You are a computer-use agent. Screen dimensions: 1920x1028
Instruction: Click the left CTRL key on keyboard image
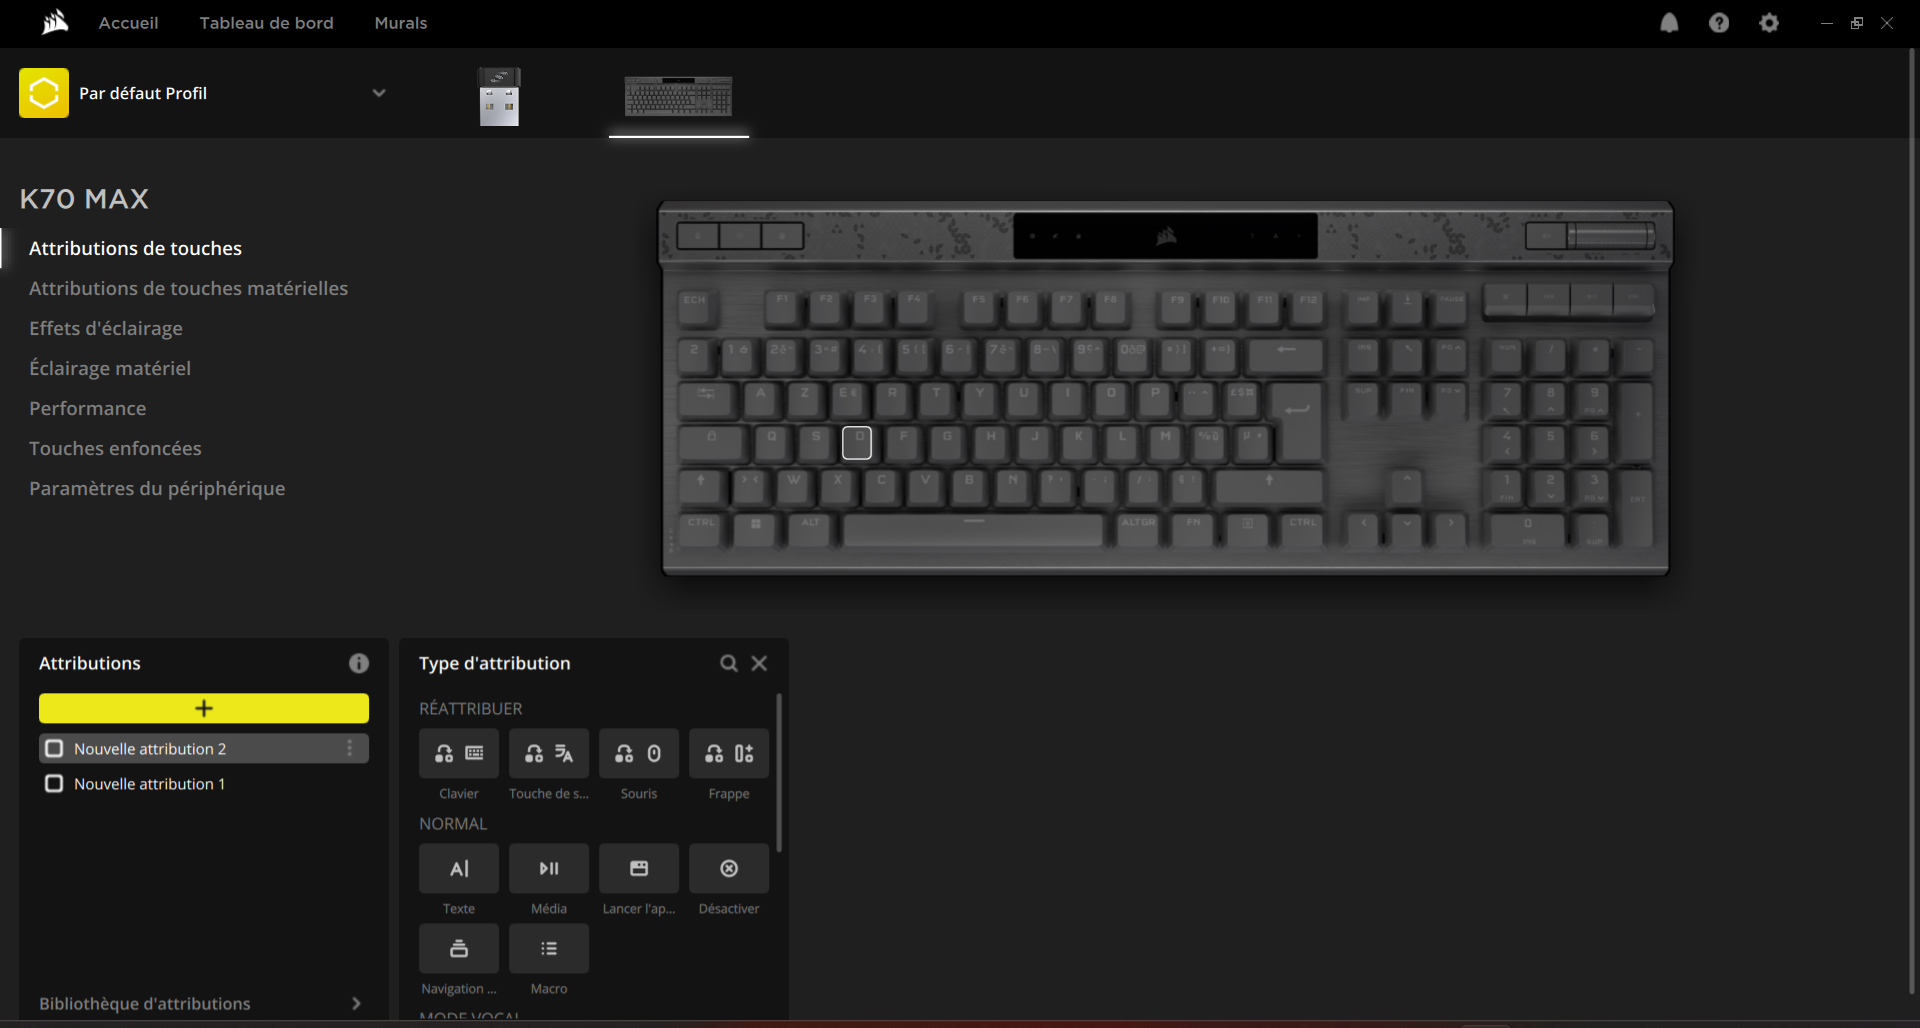tap(701, 530)
